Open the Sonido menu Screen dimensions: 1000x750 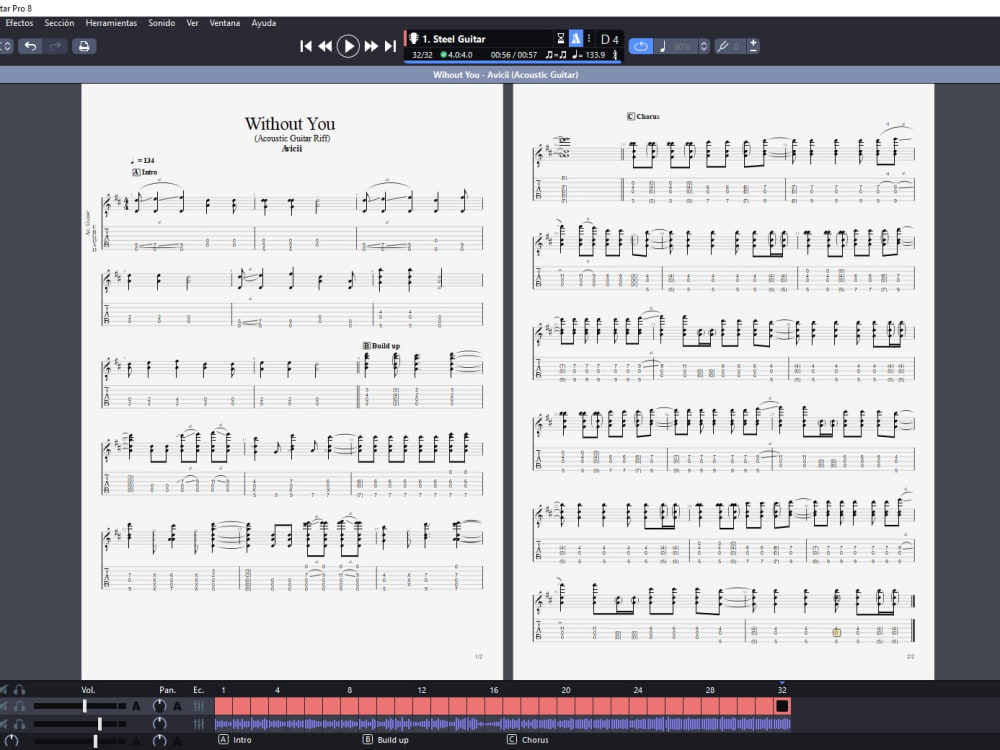click(x=161, y=23)
